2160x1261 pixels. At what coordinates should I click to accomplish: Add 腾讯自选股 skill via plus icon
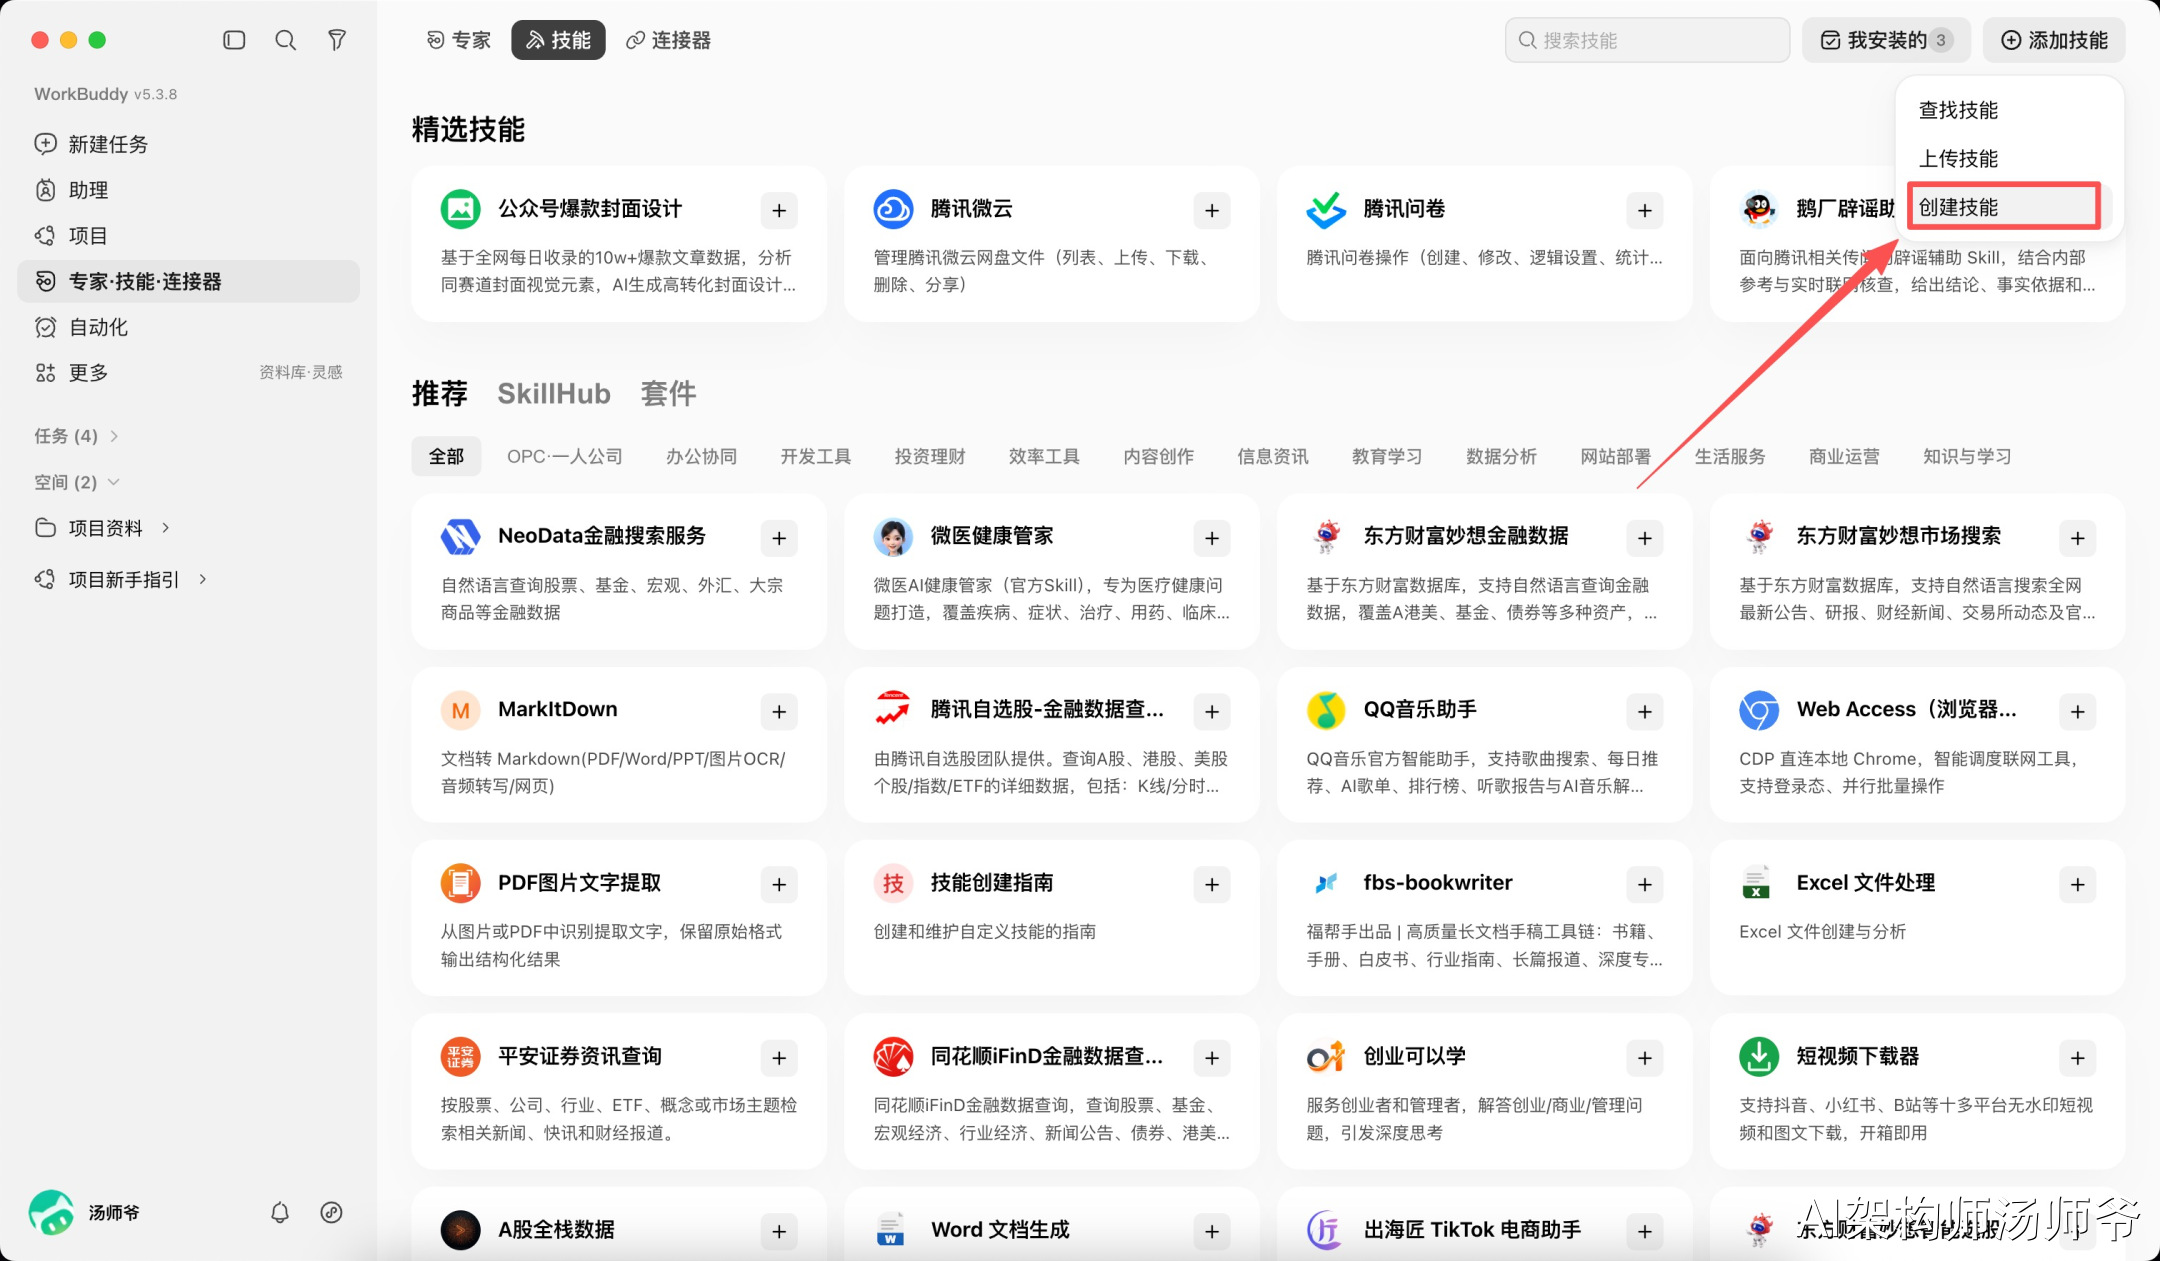[1212, 711]
